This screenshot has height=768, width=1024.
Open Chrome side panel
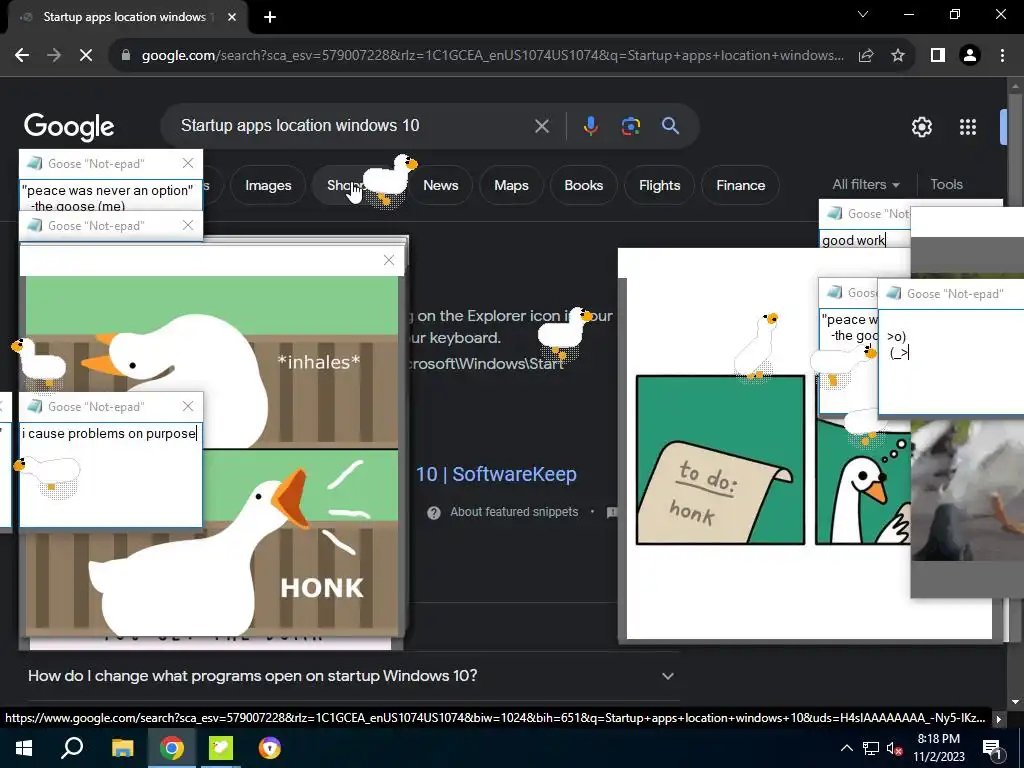[x=938, y=56]
